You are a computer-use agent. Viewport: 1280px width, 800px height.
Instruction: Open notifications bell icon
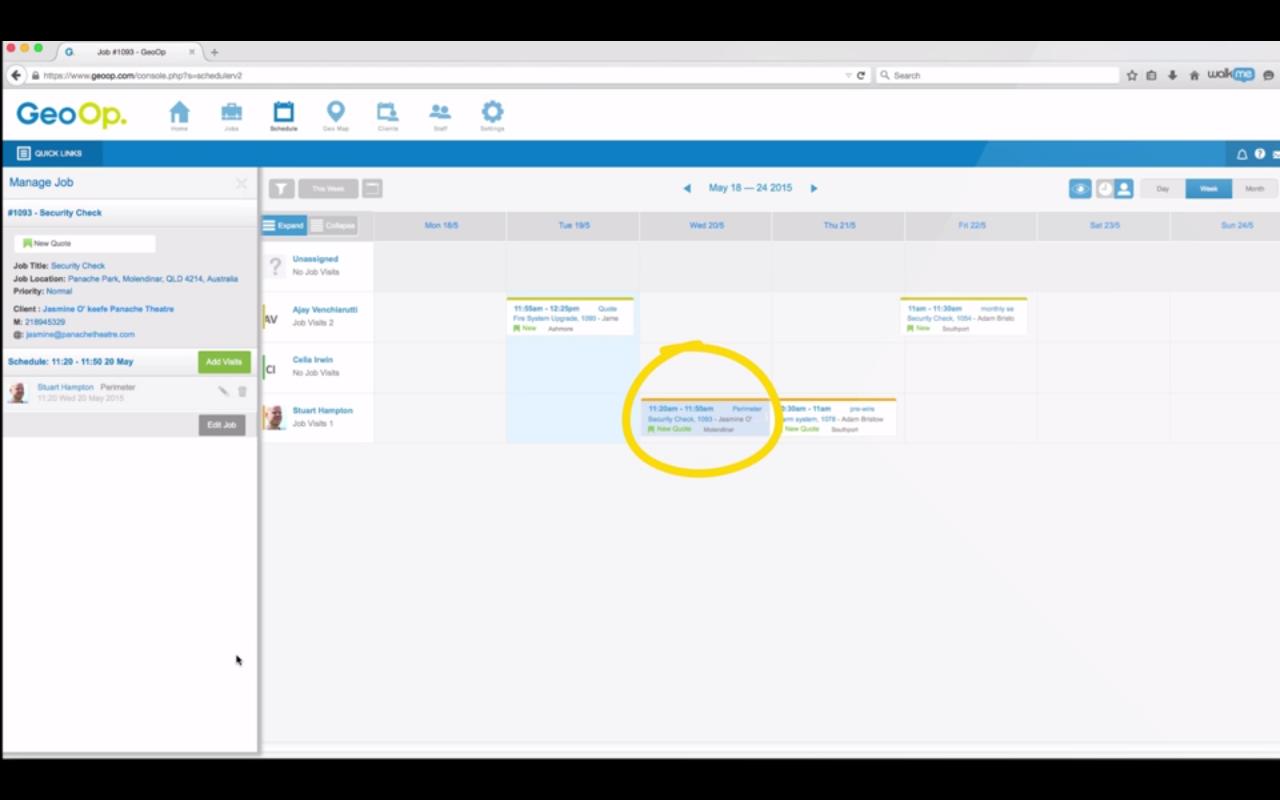[1242, 154]
